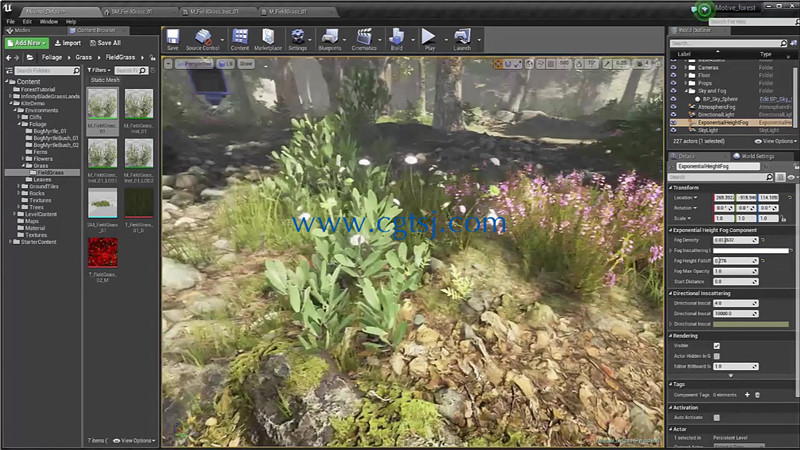Screen dimensions: 800x450
Task: Open Play options dropdown arrow
Action: click(446, 40)
